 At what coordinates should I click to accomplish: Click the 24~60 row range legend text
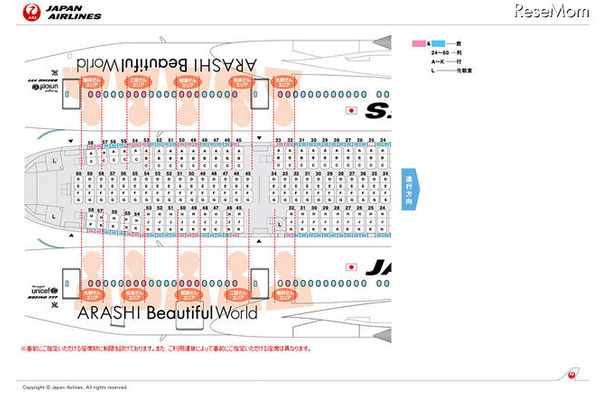tap(446, 53)
